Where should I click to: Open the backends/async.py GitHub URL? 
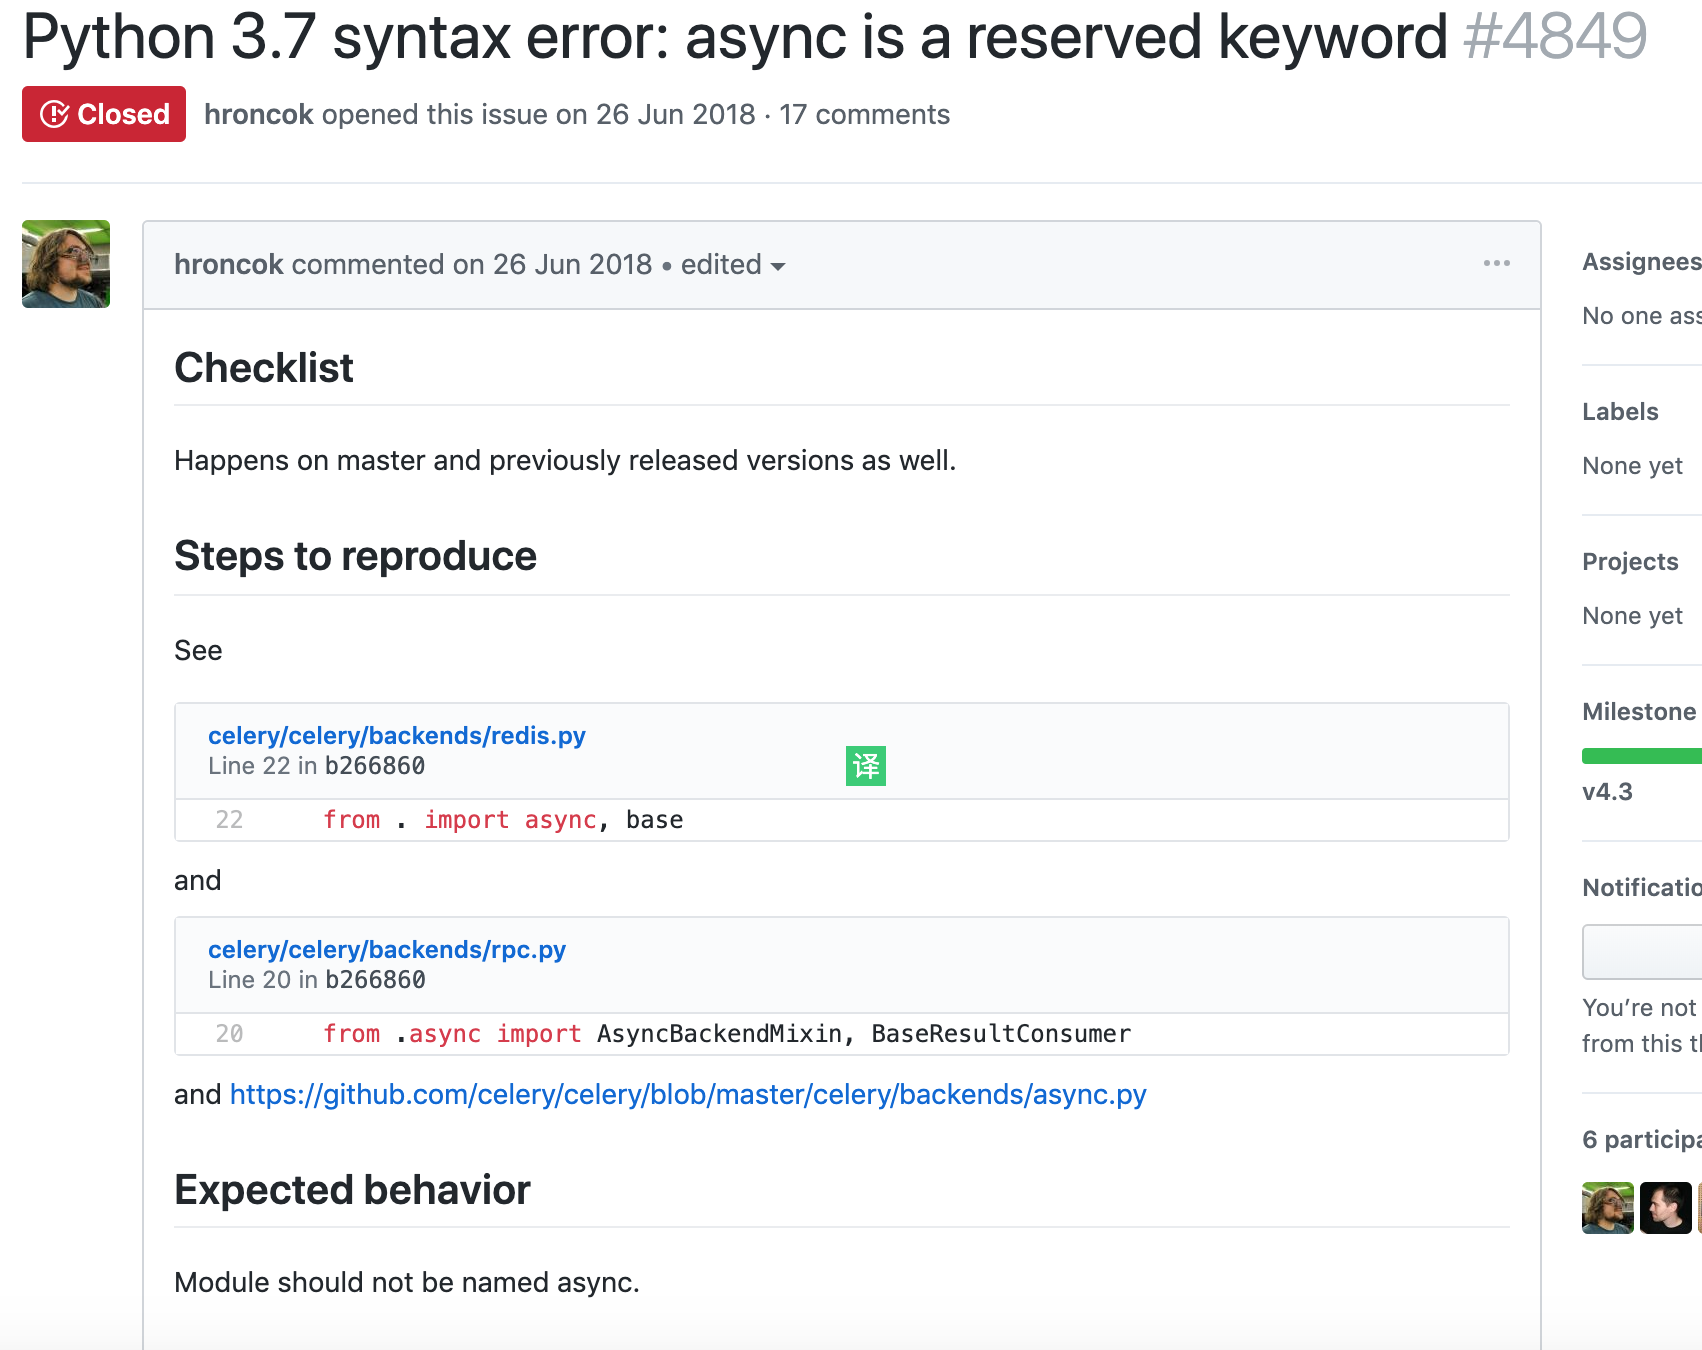pos(688,1094)
